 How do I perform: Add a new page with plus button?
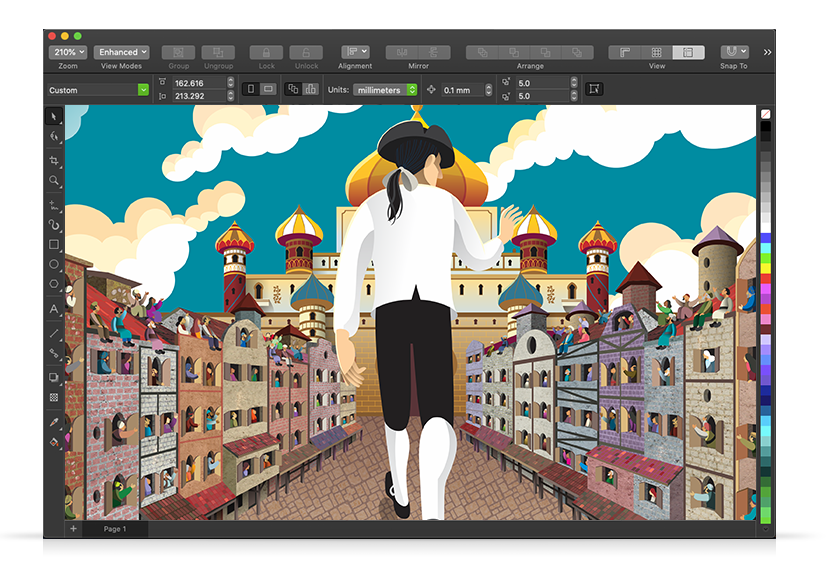[73, 529]
